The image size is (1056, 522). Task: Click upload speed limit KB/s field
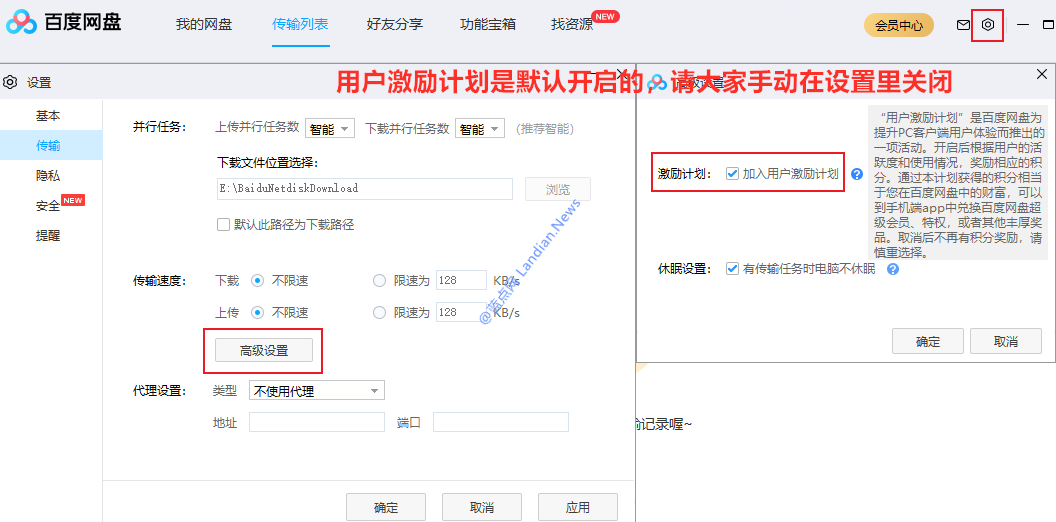pos(461,313)
